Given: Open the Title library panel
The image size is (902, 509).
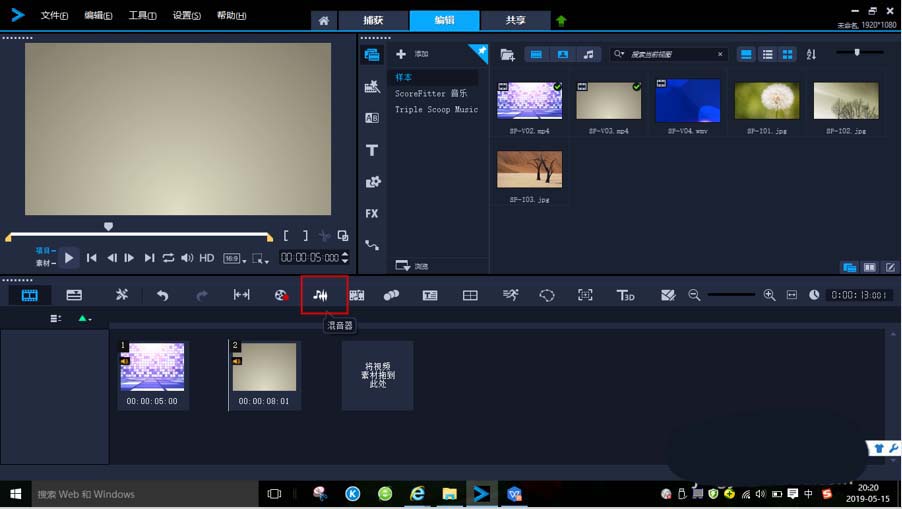Looking at the screenshot, I should 372,150.
